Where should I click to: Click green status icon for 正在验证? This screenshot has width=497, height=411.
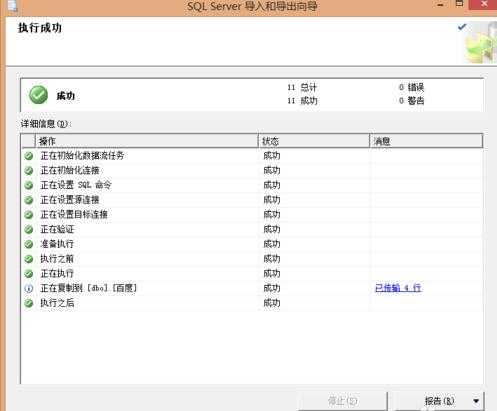[x=29, y=229]
